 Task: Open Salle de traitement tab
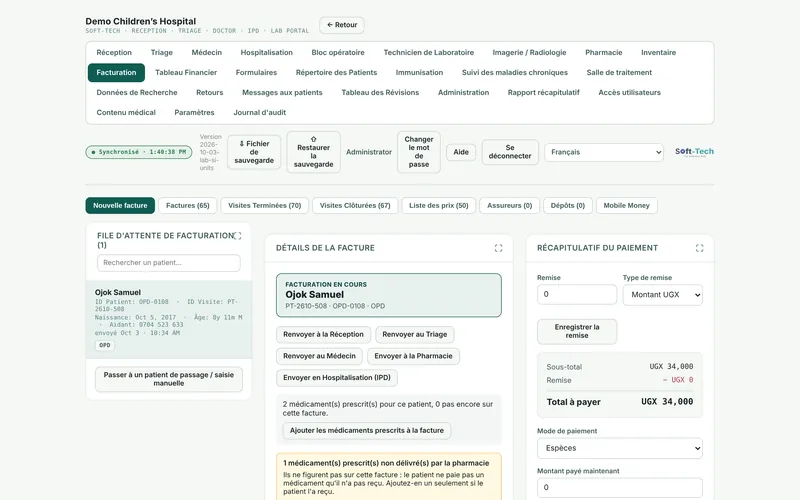(x=619, y=72)
